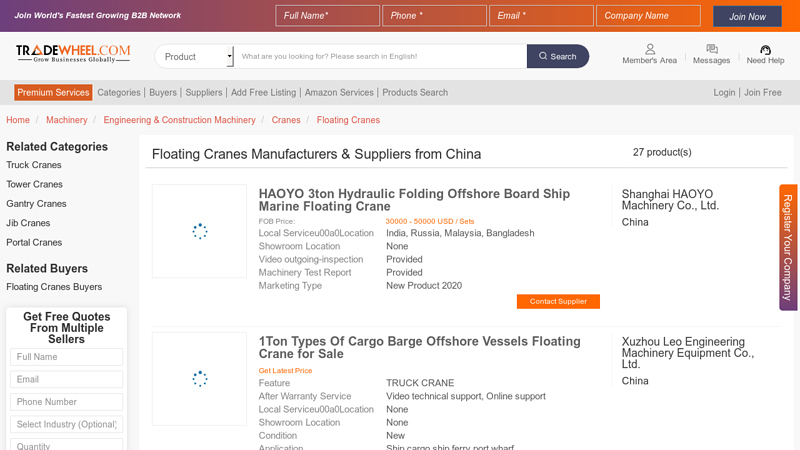Viewport: 800px width, 450px height.
Task: Click Register Your Company side tab
Action: click(x=788, y=247)
